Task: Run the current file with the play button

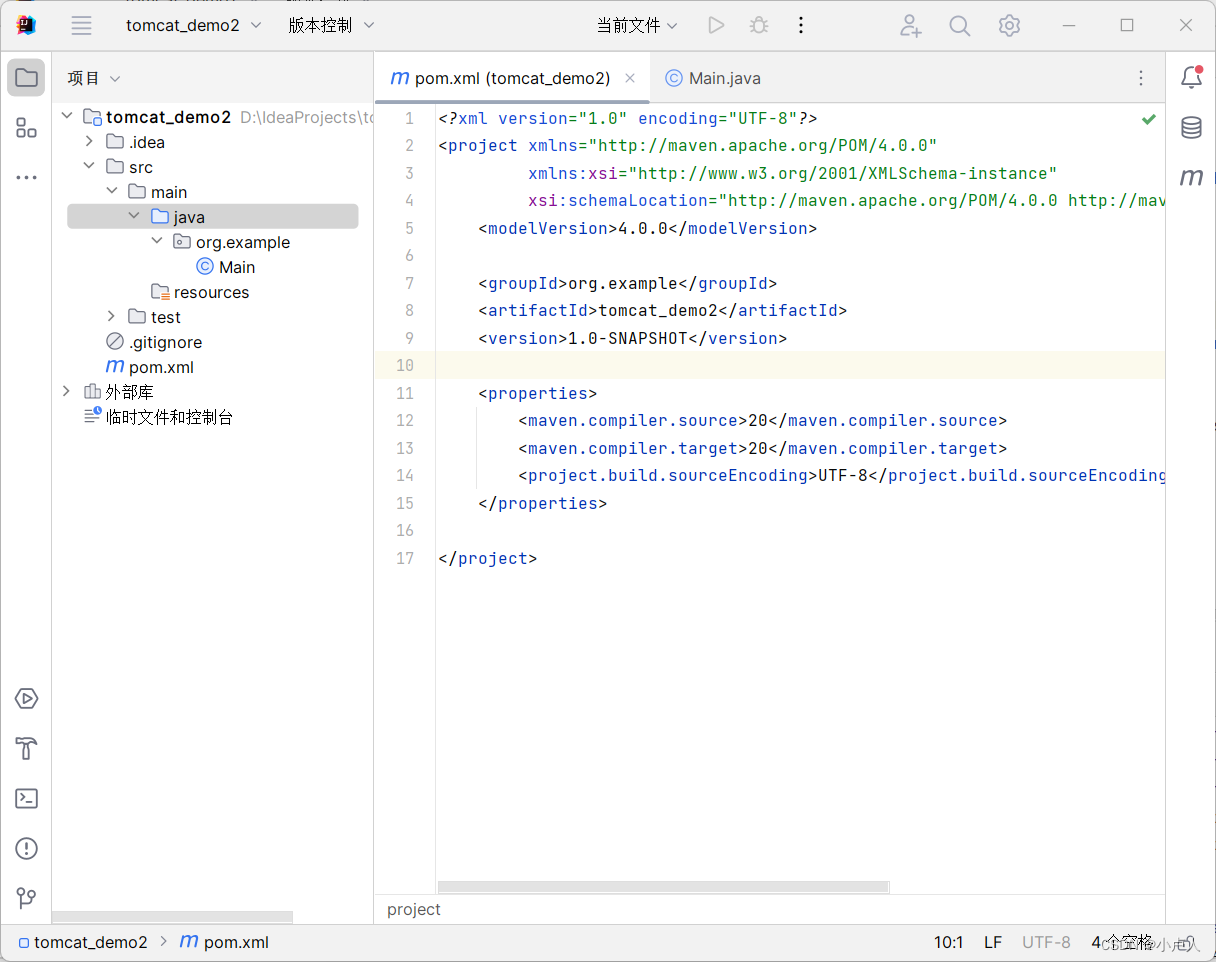Action: (x=716, y=25)
